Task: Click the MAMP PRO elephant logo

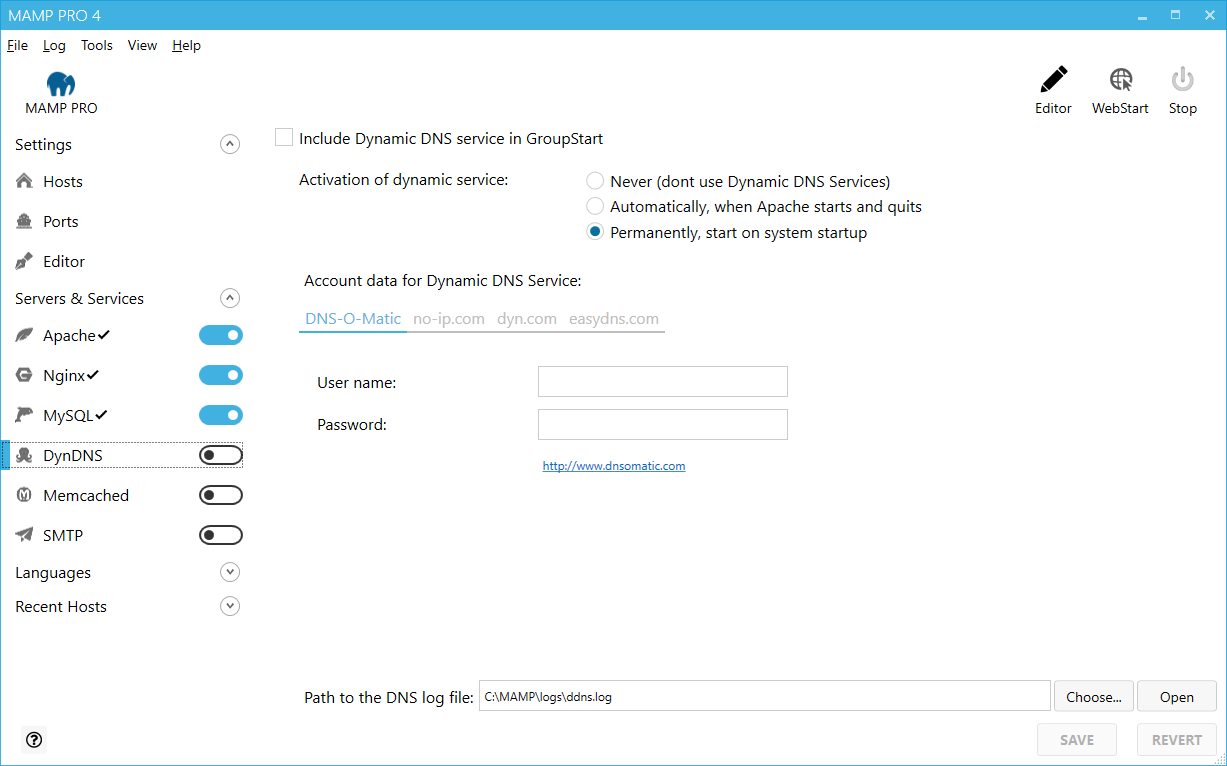Action: pos(61,84)
